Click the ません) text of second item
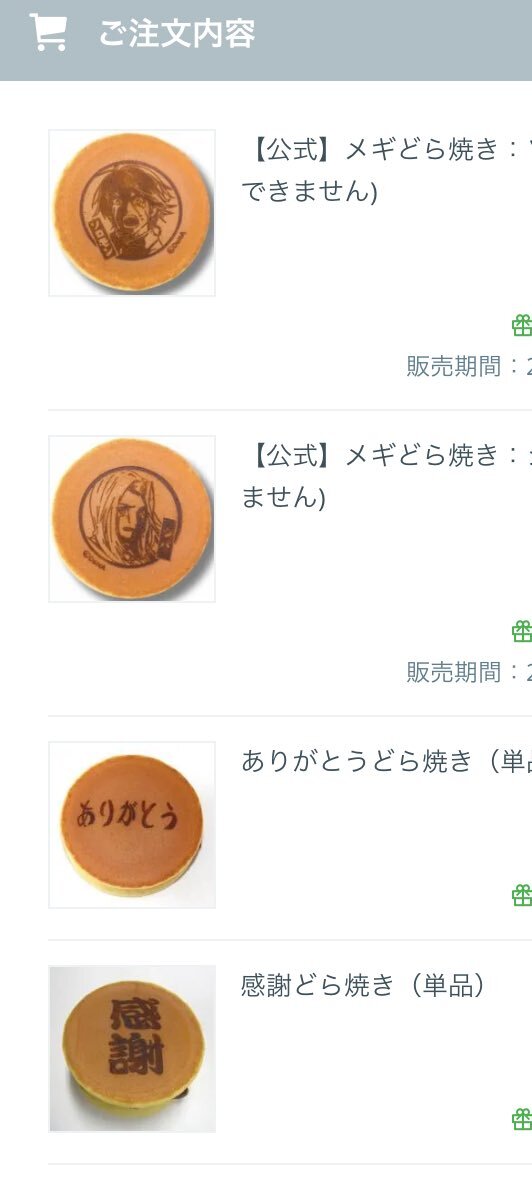This screenshot has width=532, height=1181. (x=283, y=498)
